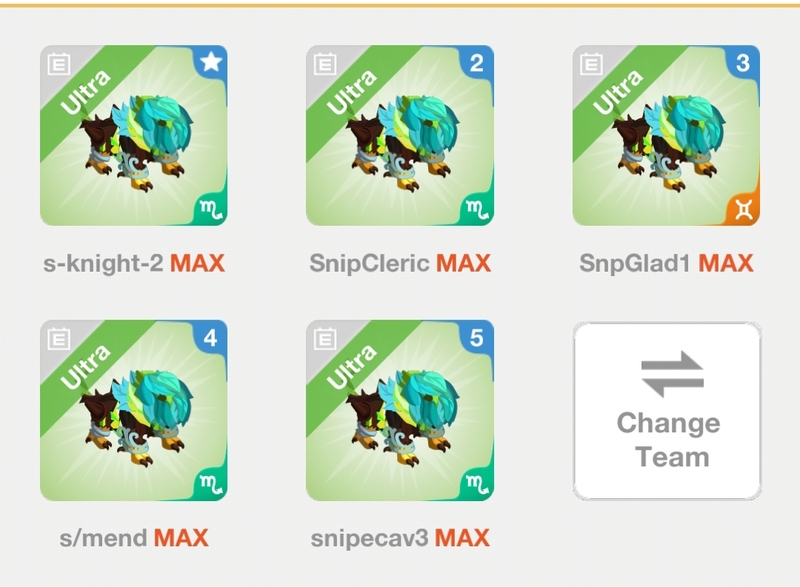Select the SnipCleric MAX name label

400,264
